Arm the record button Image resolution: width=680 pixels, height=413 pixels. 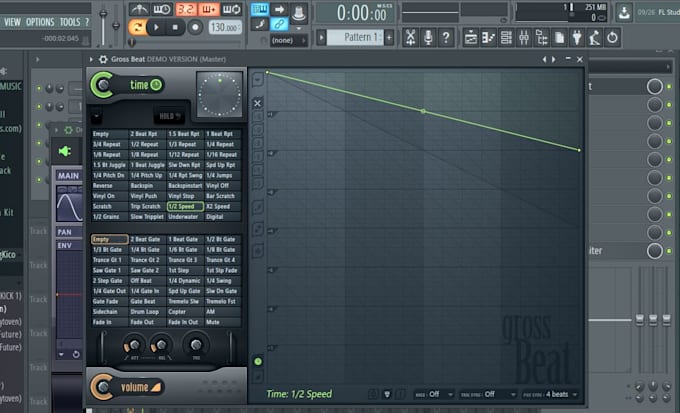[195, 27]
